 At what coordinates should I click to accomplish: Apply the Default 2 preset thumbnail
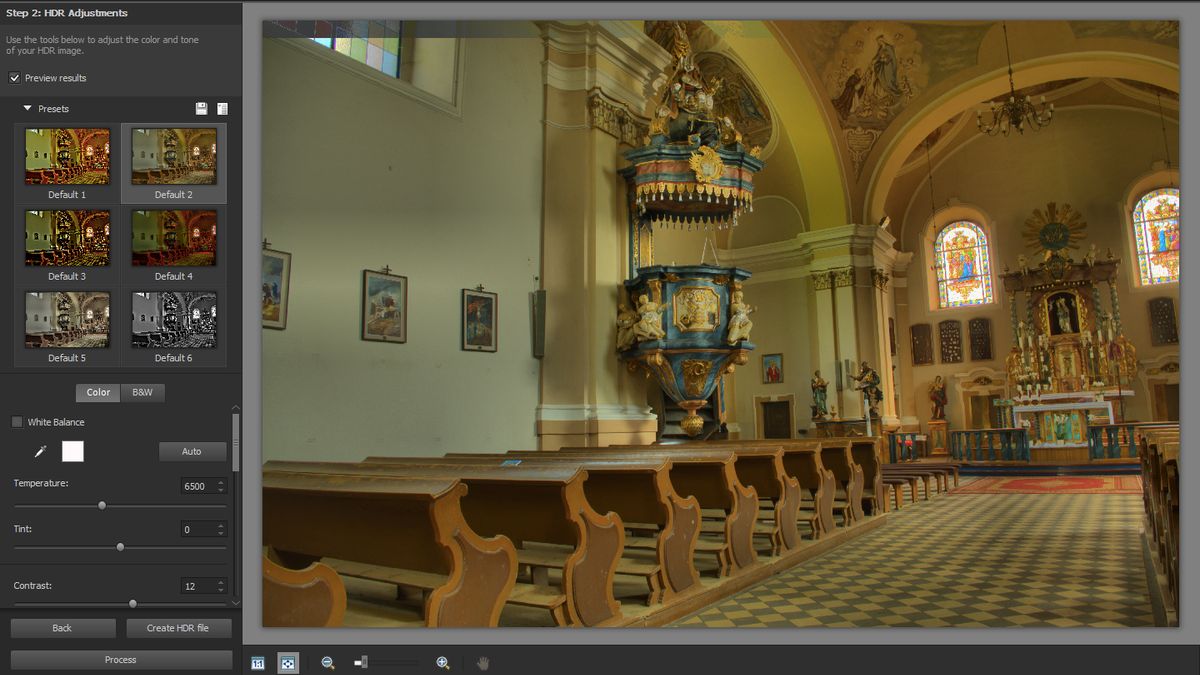[174, 157]
